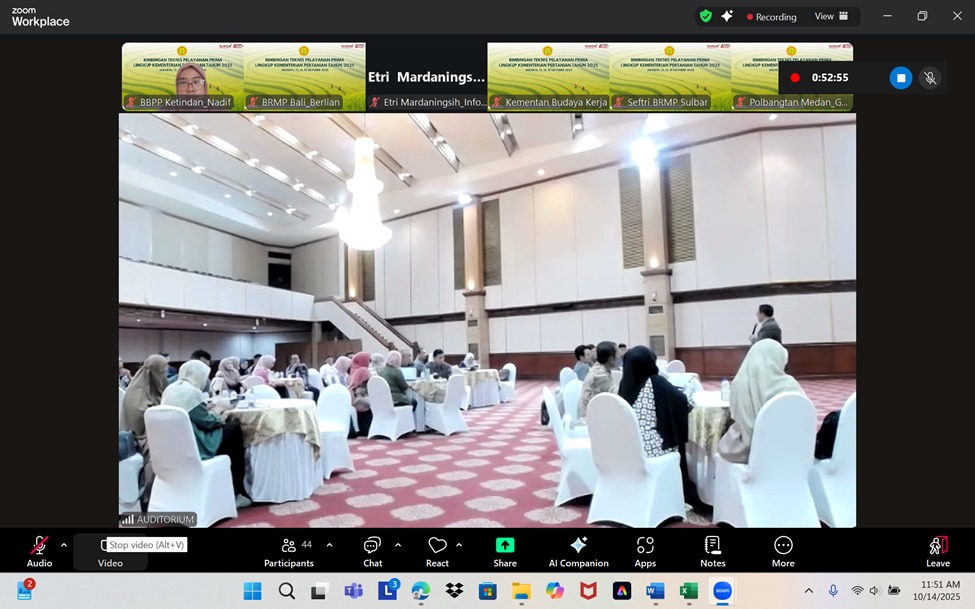Open the View layout menu

tap(831, 16)
